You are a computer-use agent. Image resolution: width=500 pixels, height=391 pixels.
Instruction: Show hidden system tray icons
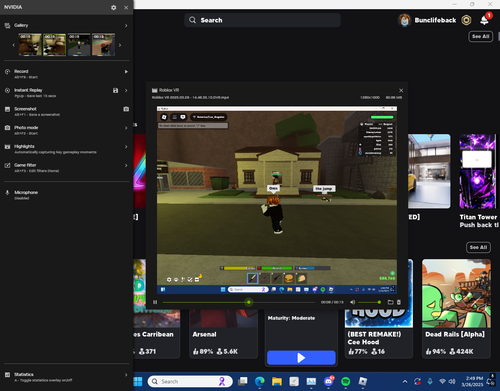(405, 381)
